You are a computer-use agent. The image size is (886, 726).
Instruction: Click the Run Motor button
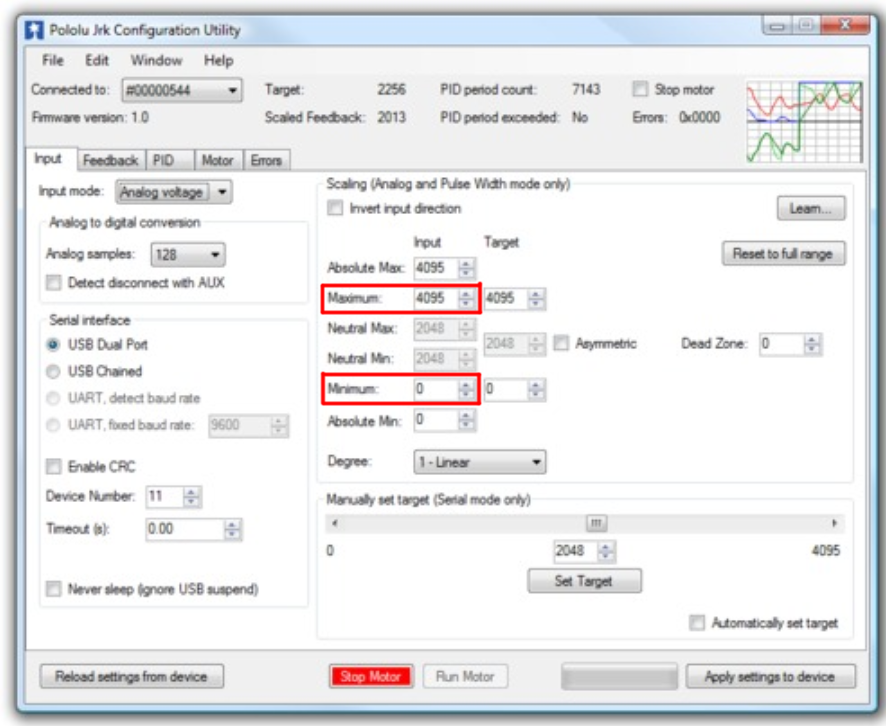pyautogui.click(x=465, y=676)
